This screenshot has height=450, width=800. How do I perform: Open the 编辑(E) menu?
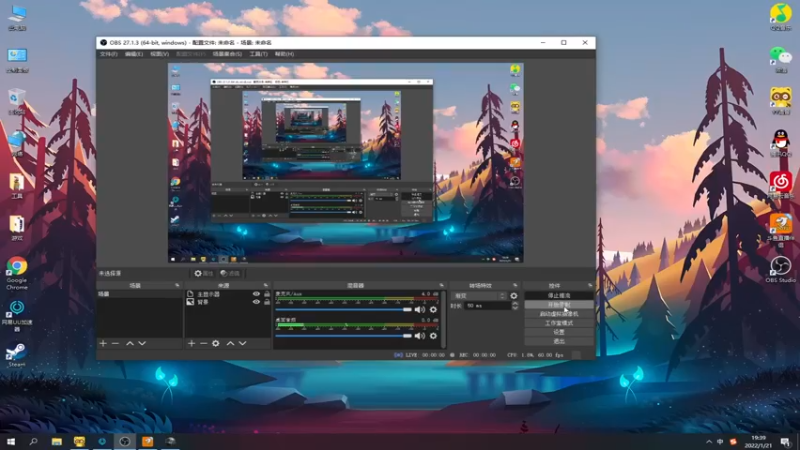(x=134, y=54)
